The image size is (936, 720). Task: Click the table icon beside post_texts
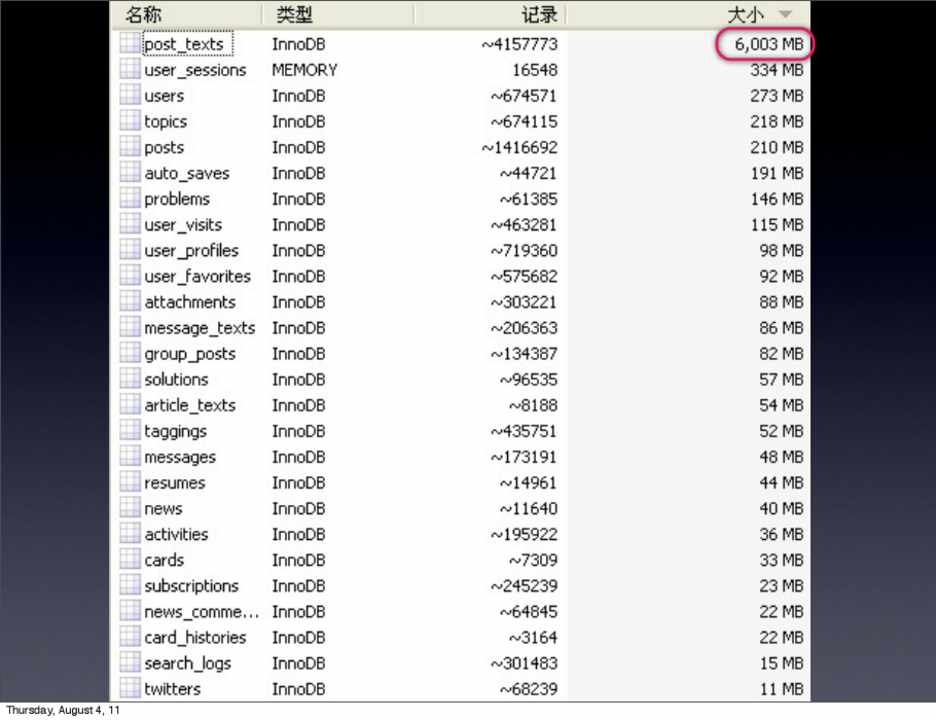[x=129, y=44]
